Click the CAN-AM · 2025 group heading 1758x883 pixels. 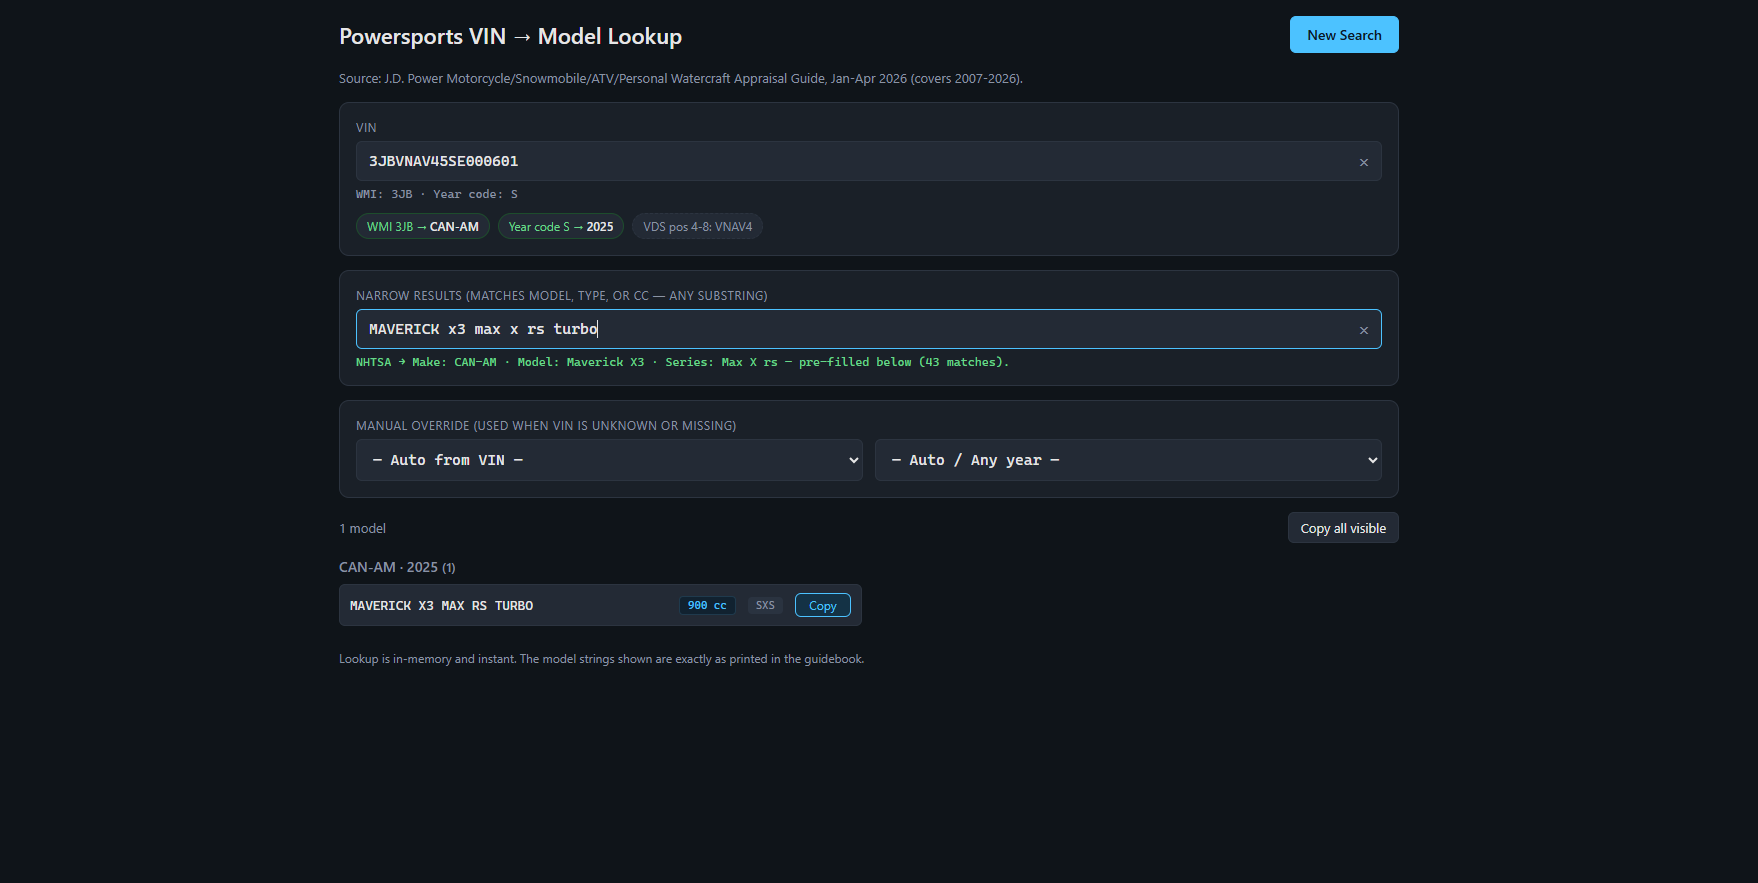pos(397,567)
